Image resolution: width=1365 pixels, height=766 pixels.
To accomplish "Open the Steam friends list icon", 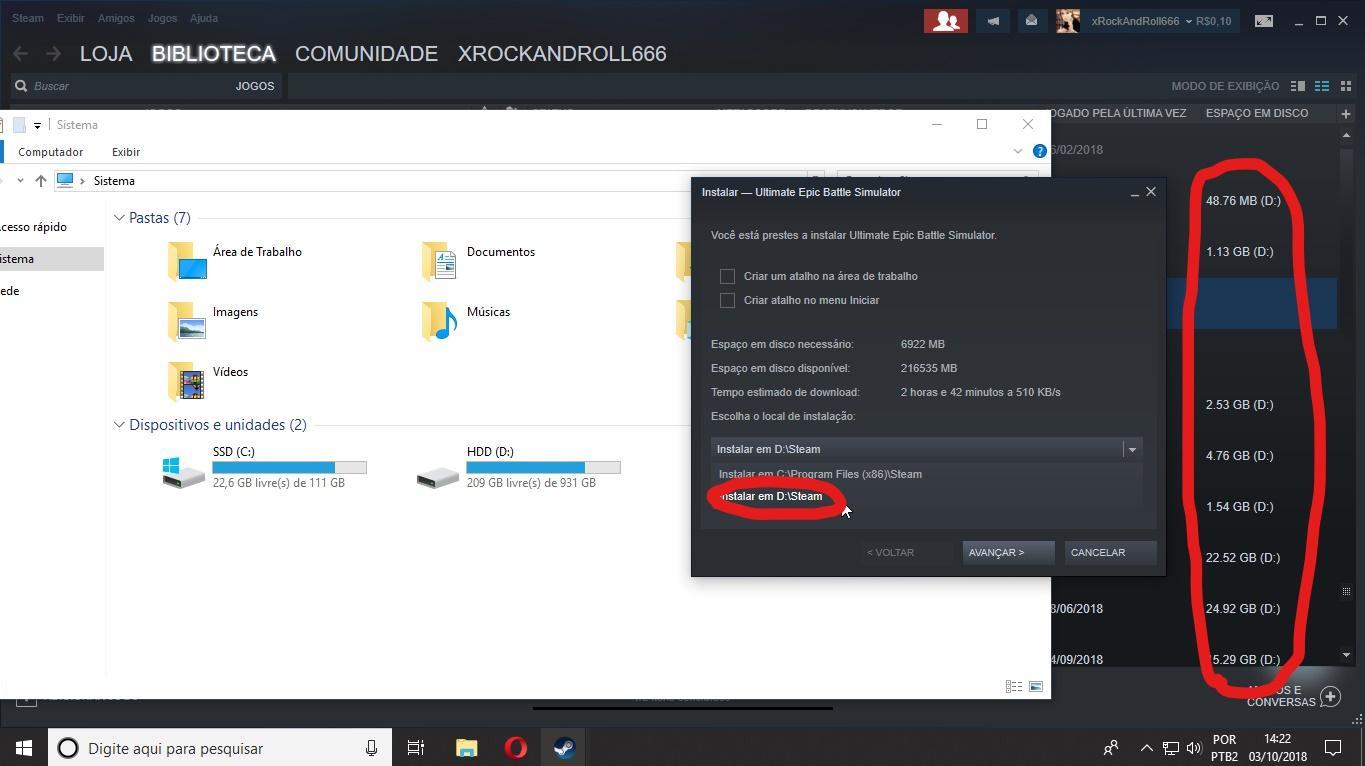I will click(945, 21).
